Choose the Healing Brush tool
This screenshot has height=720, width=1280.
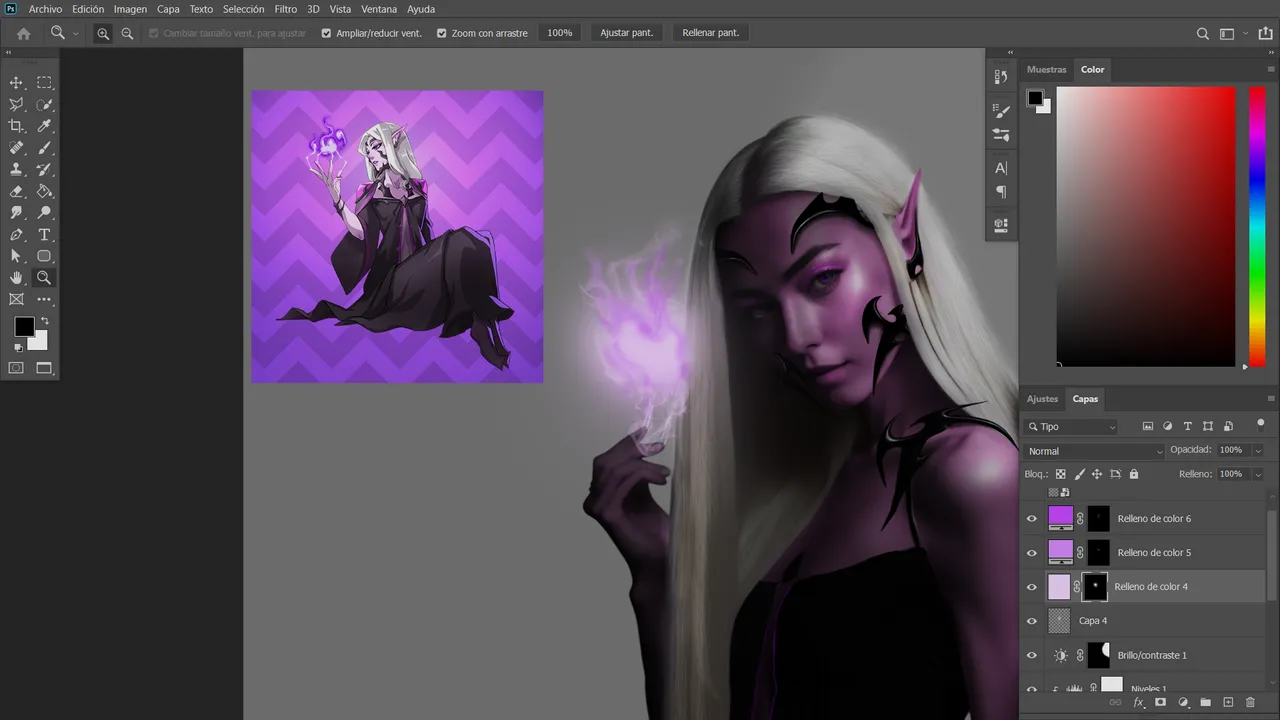16,148
